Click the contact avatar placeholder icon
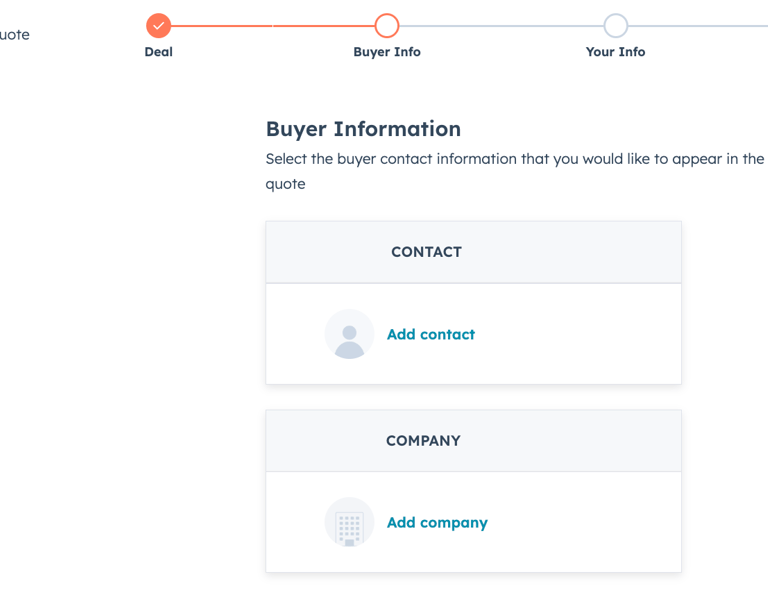Viewport: 768px width, 604px height. 349,334
